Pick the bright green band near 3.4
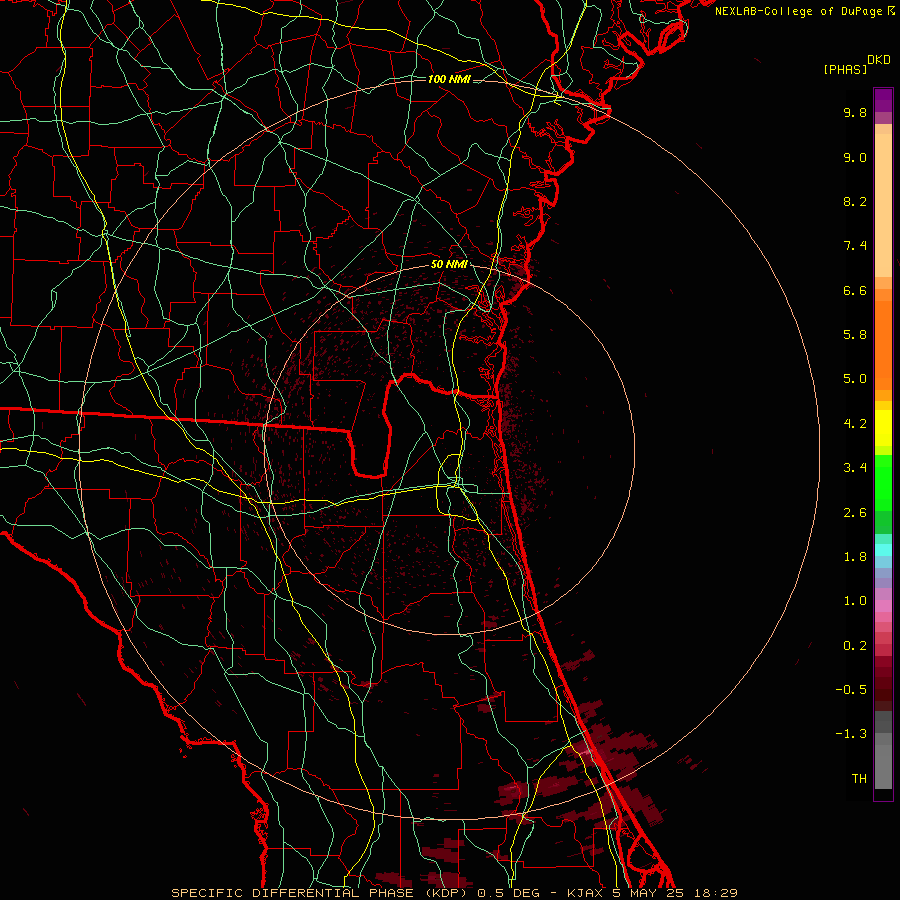This screenshot has height=900, width=900. 883,483
